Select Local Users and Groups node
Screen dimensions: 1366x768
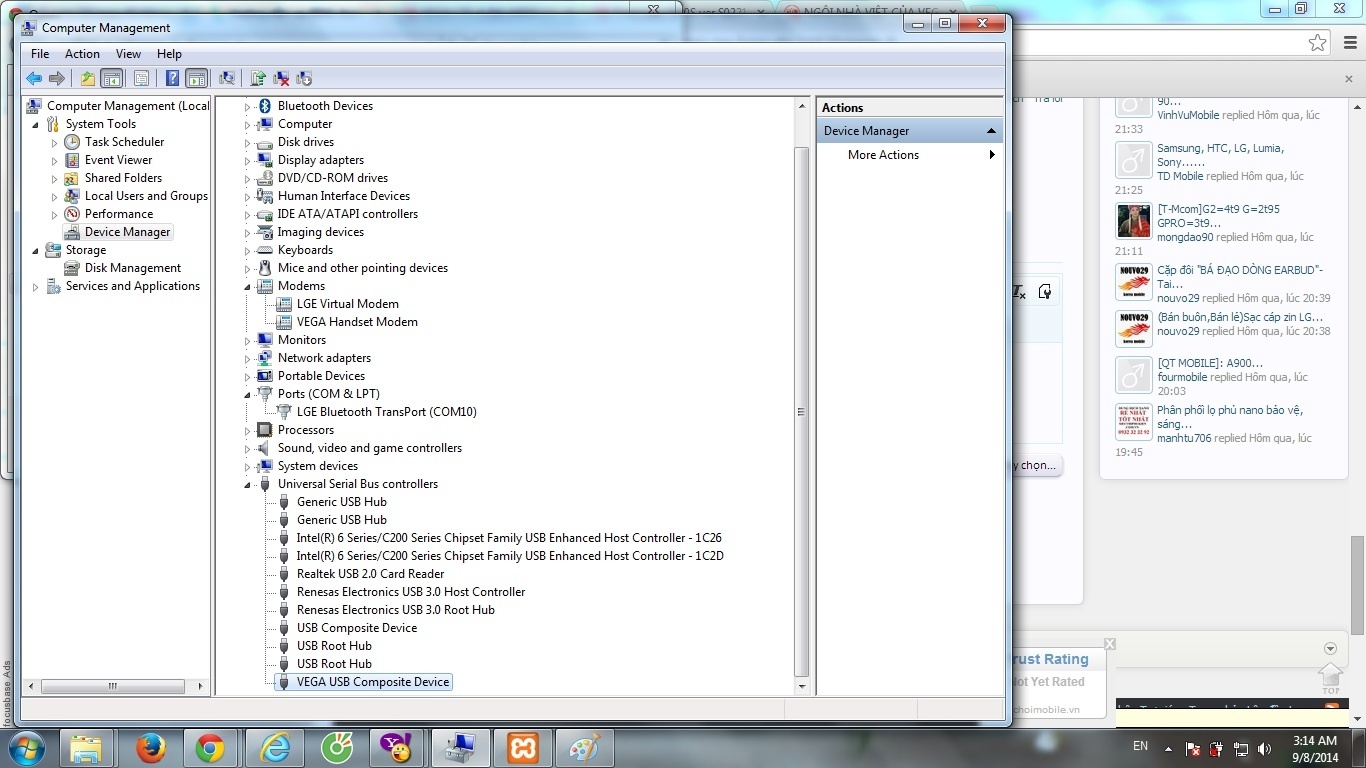click(x=146, y=196)
